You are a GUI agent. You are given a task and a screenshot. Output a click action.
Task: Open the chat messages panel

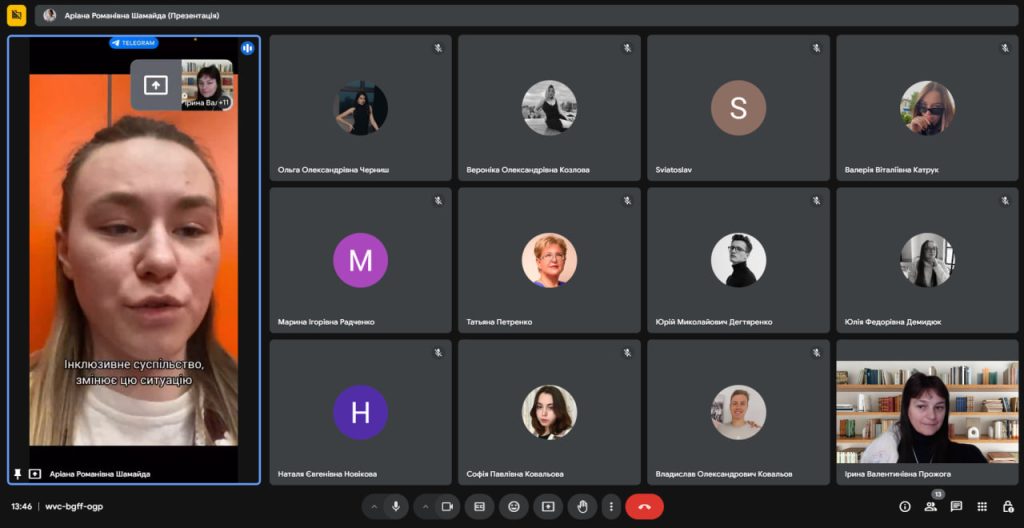pyautogui.click(x=957, y=507)
